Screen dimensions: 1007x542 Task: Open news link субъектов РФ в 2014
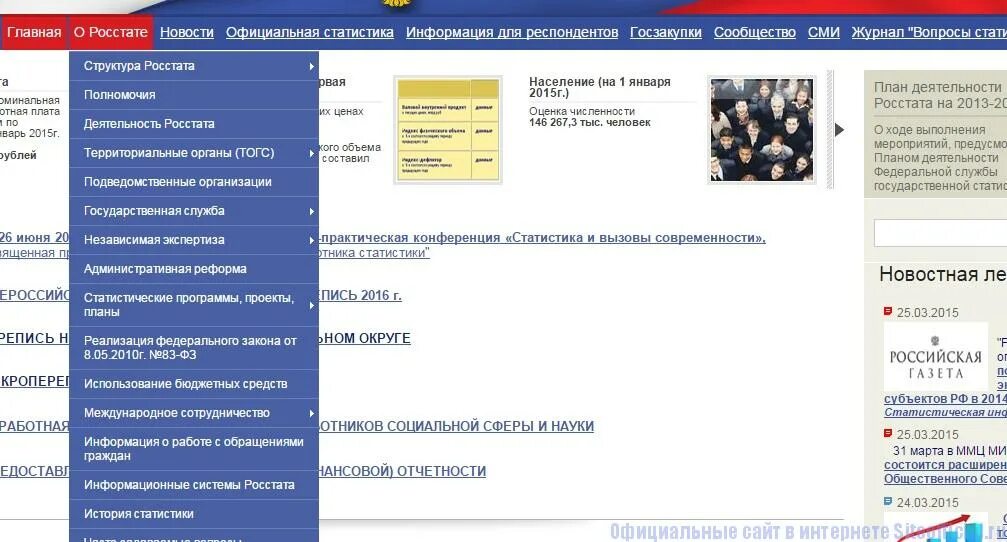945,399
